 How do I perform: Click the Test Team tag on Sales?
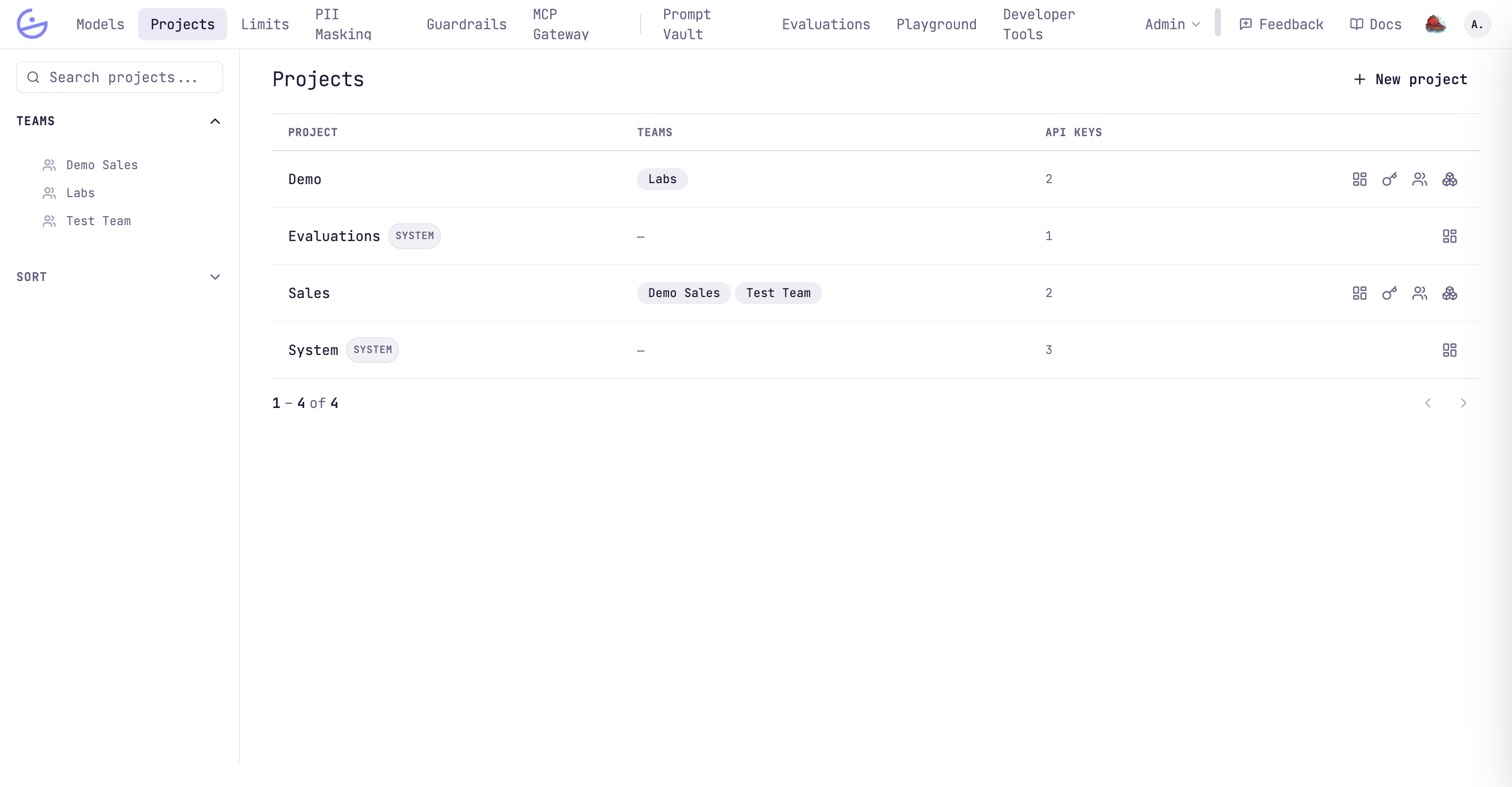[x=778, y=294]
